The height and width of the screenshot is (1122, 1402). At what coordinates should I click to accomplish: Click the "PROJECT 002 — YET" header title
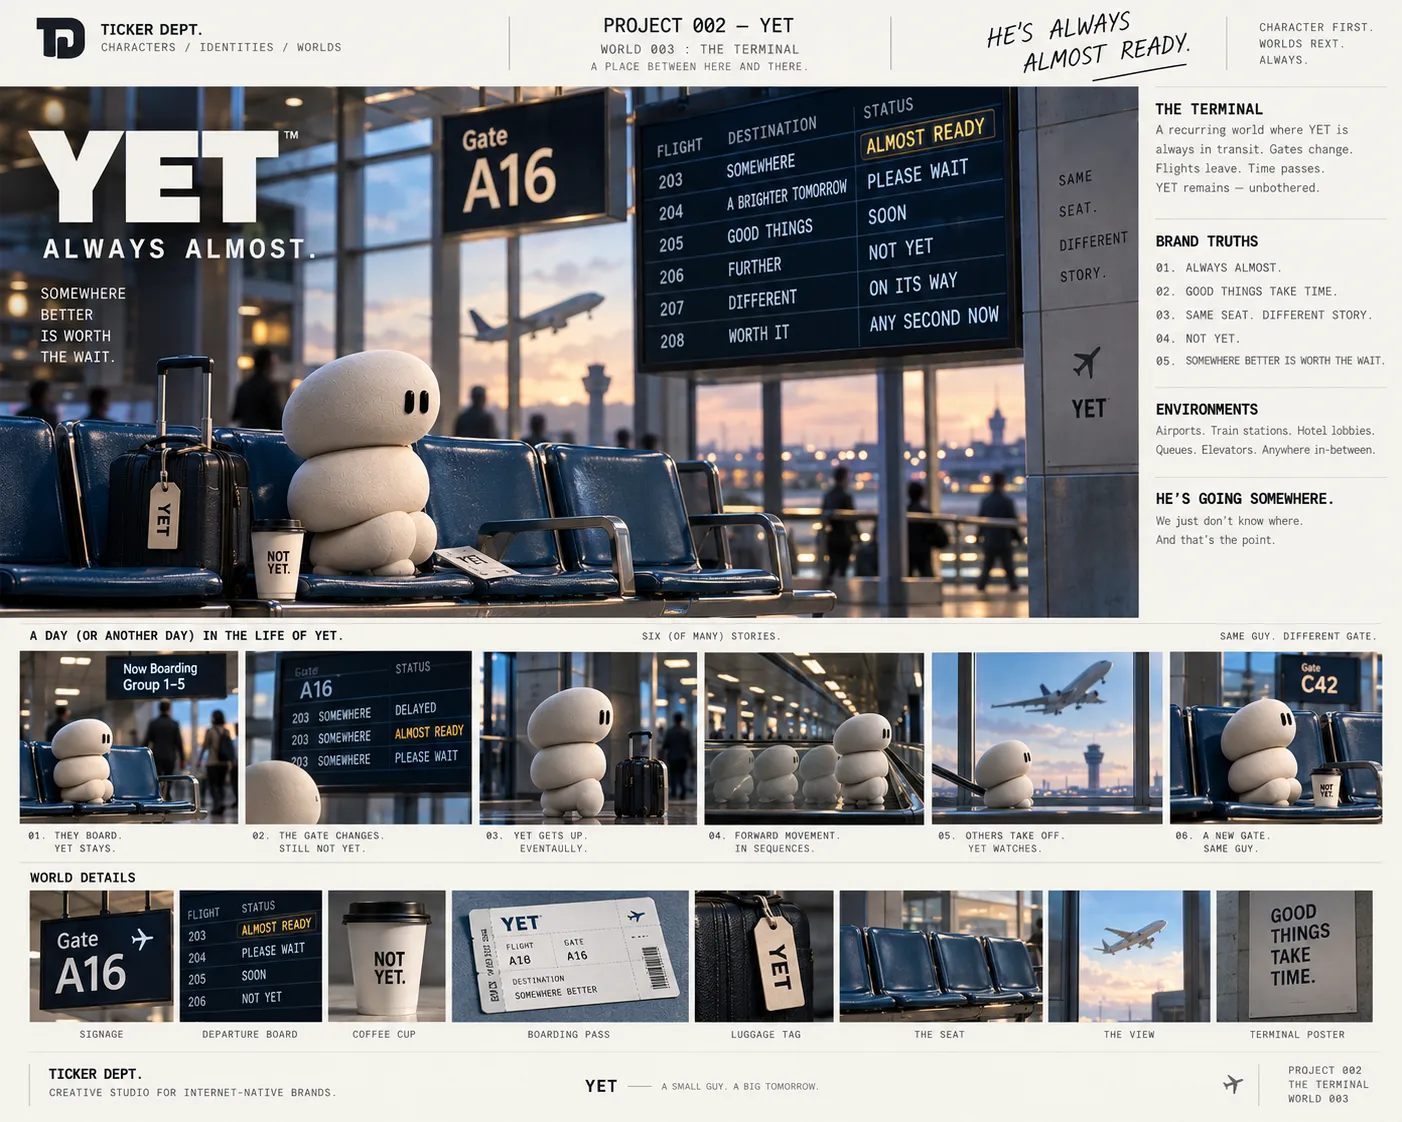coord(698,26)
